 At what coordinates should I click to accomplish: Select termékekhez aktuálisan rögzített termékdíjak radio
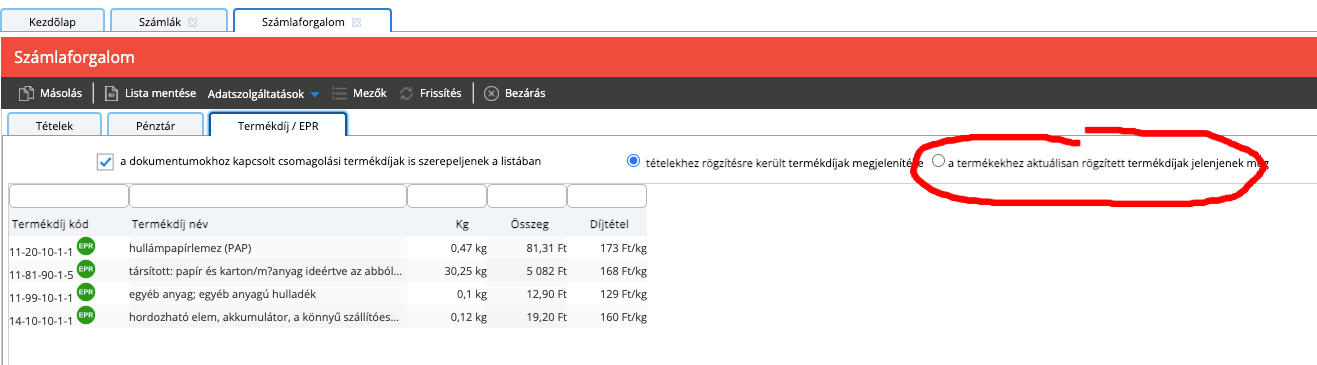[x=938, y=160]
